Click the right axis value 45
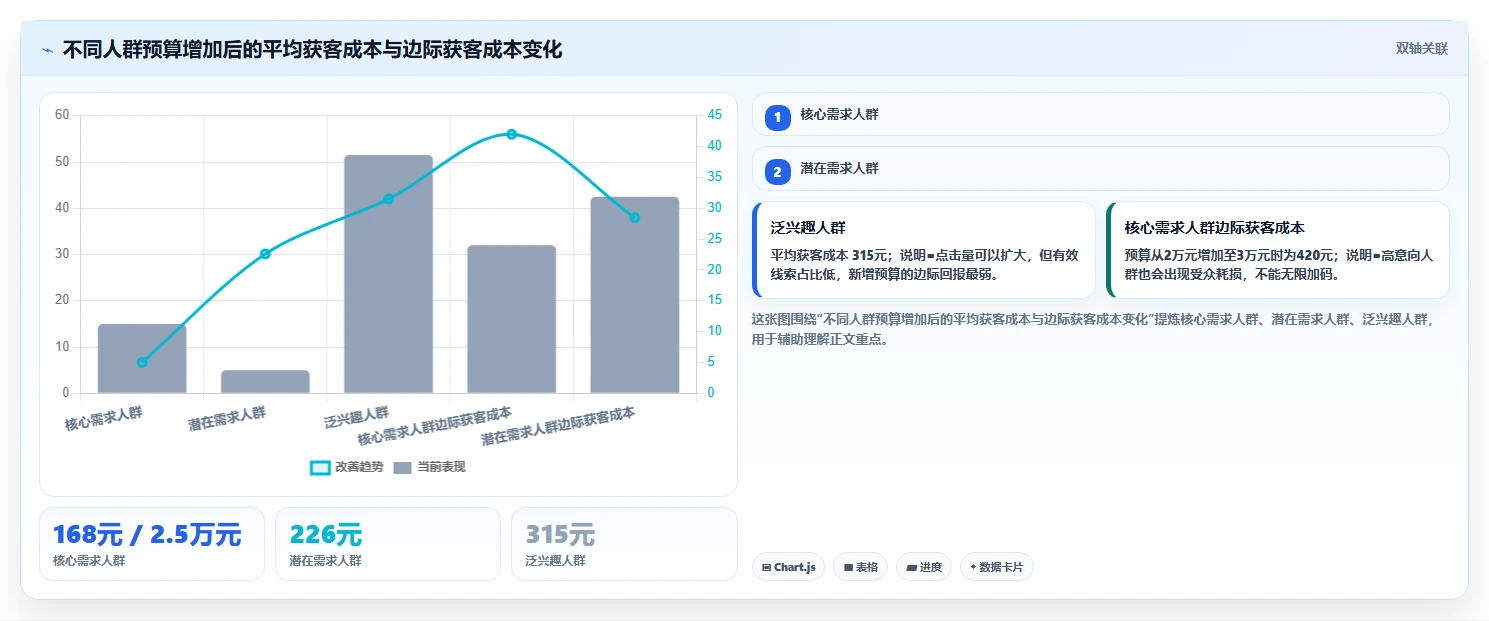The width and height of the screenshot is (1489, 621). point(714,115)
